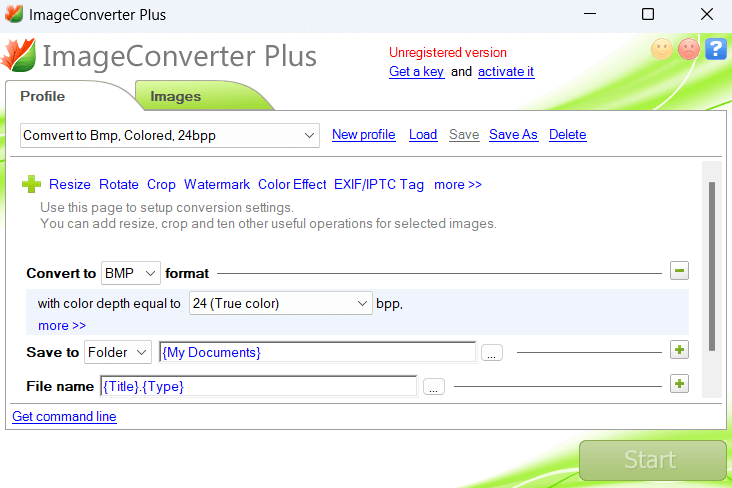The image size is (732, 488).
Task: Click the sad red face feedback icon
Action: point(689,49)
